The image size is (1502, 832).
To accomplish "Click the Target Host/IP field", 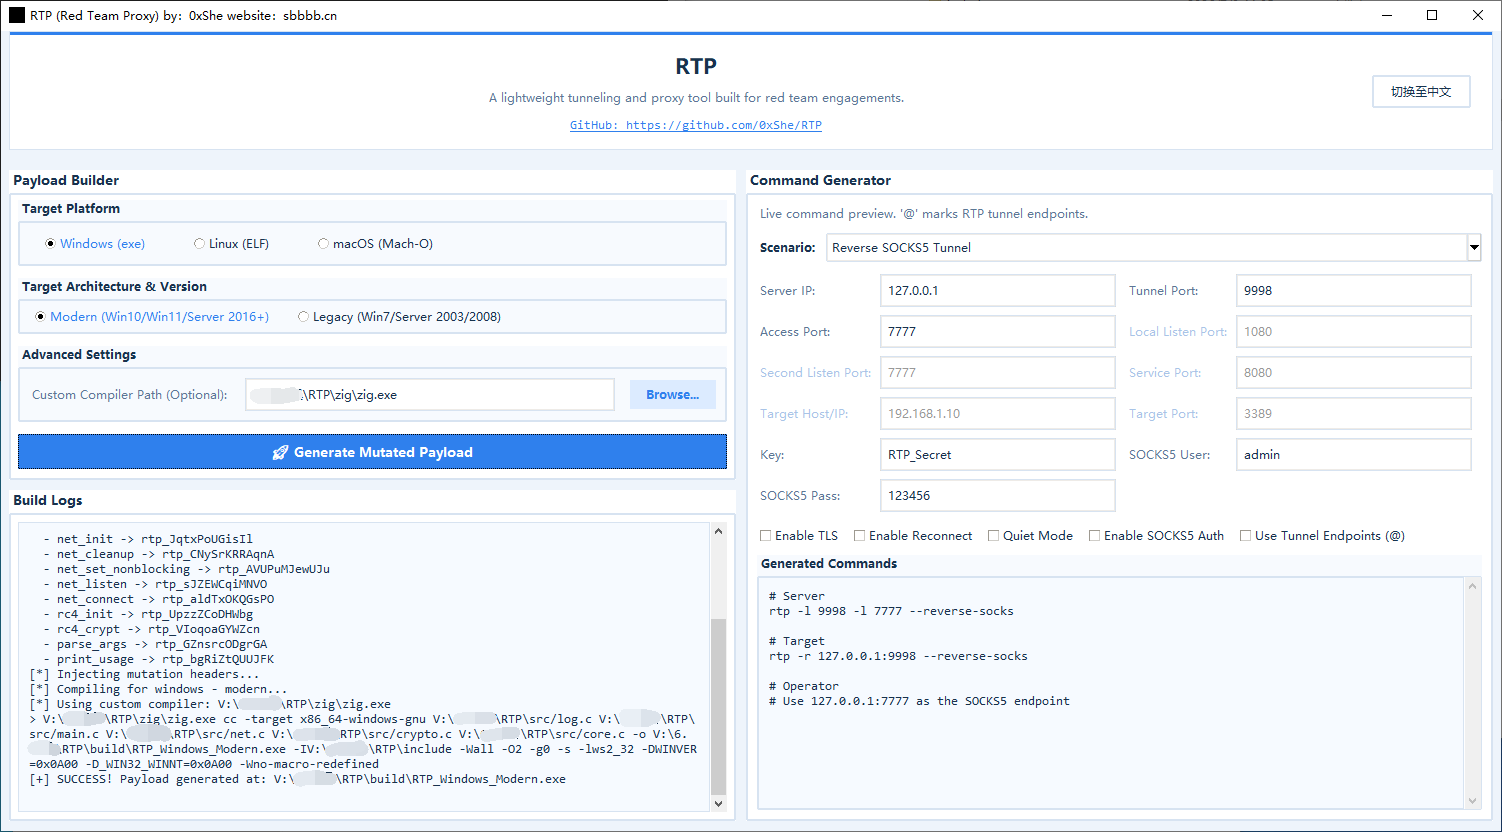I will 997,414.
